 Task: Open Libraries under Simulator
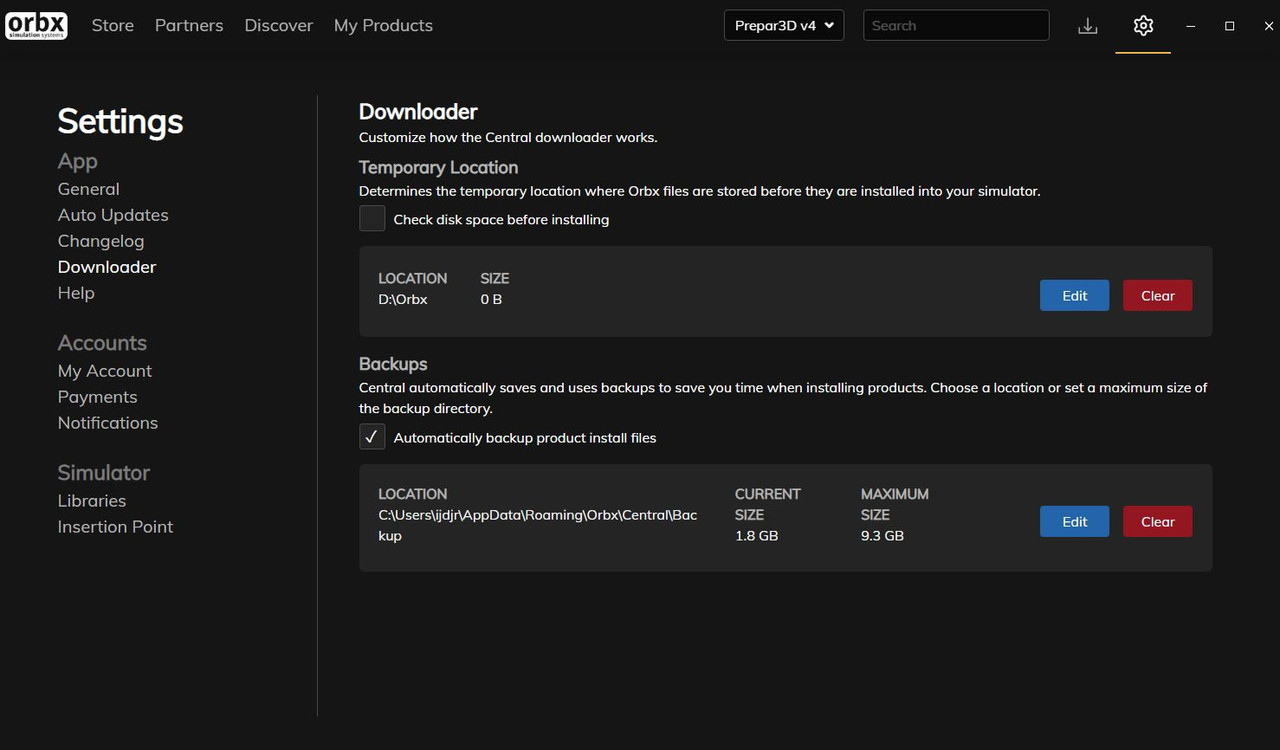pos(92,501)
